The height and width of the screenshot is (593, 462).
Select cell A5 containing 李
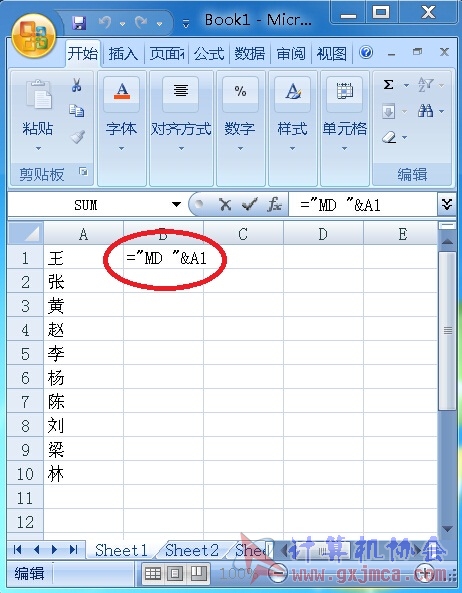[84, 354]
